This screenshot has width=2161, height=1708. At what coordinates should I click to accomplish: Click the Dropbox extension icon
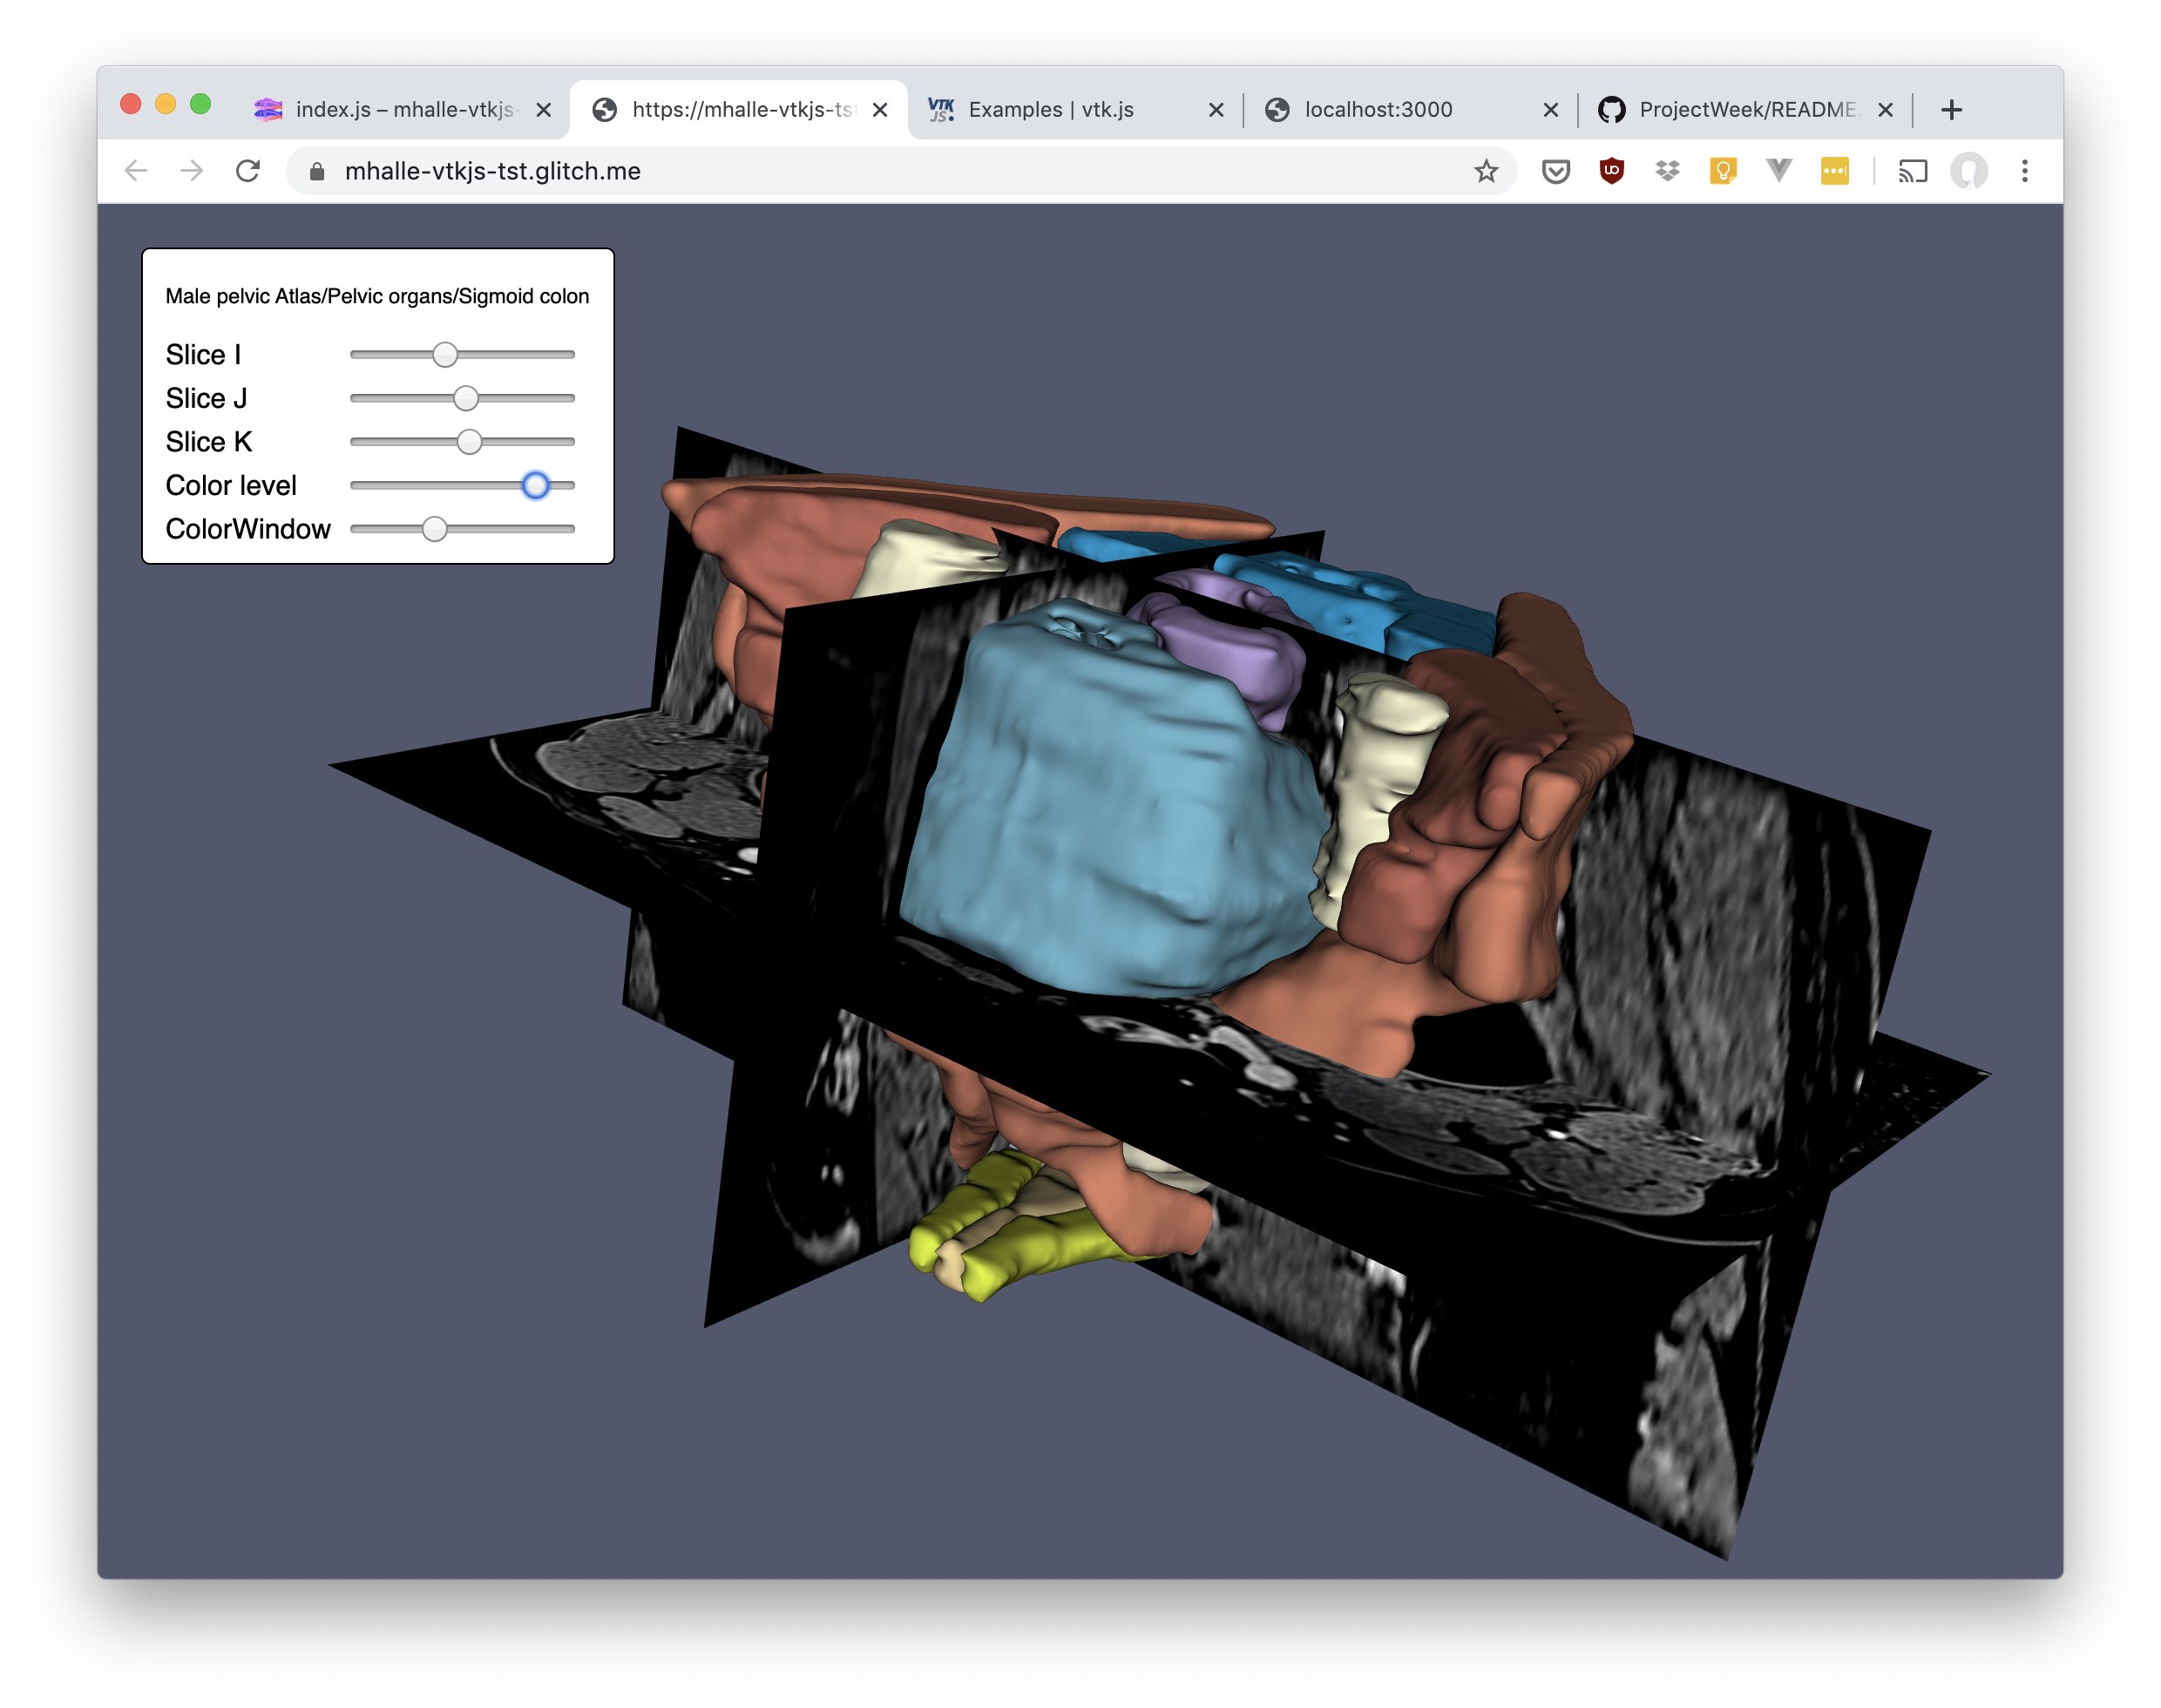(1667, 171)
